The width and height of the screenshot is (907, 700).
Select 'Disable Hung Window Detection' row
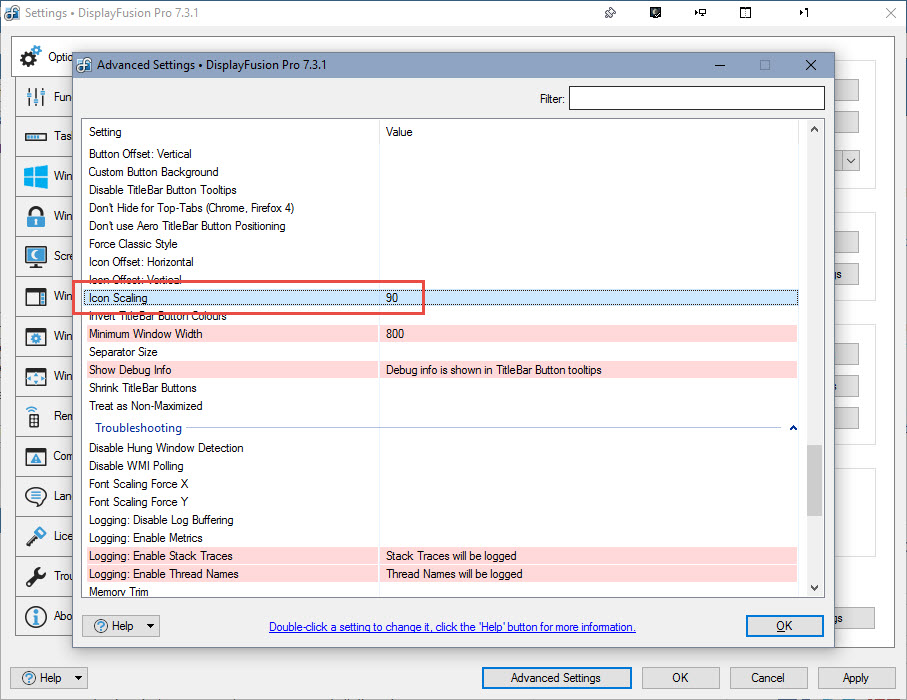pos(441,448)
